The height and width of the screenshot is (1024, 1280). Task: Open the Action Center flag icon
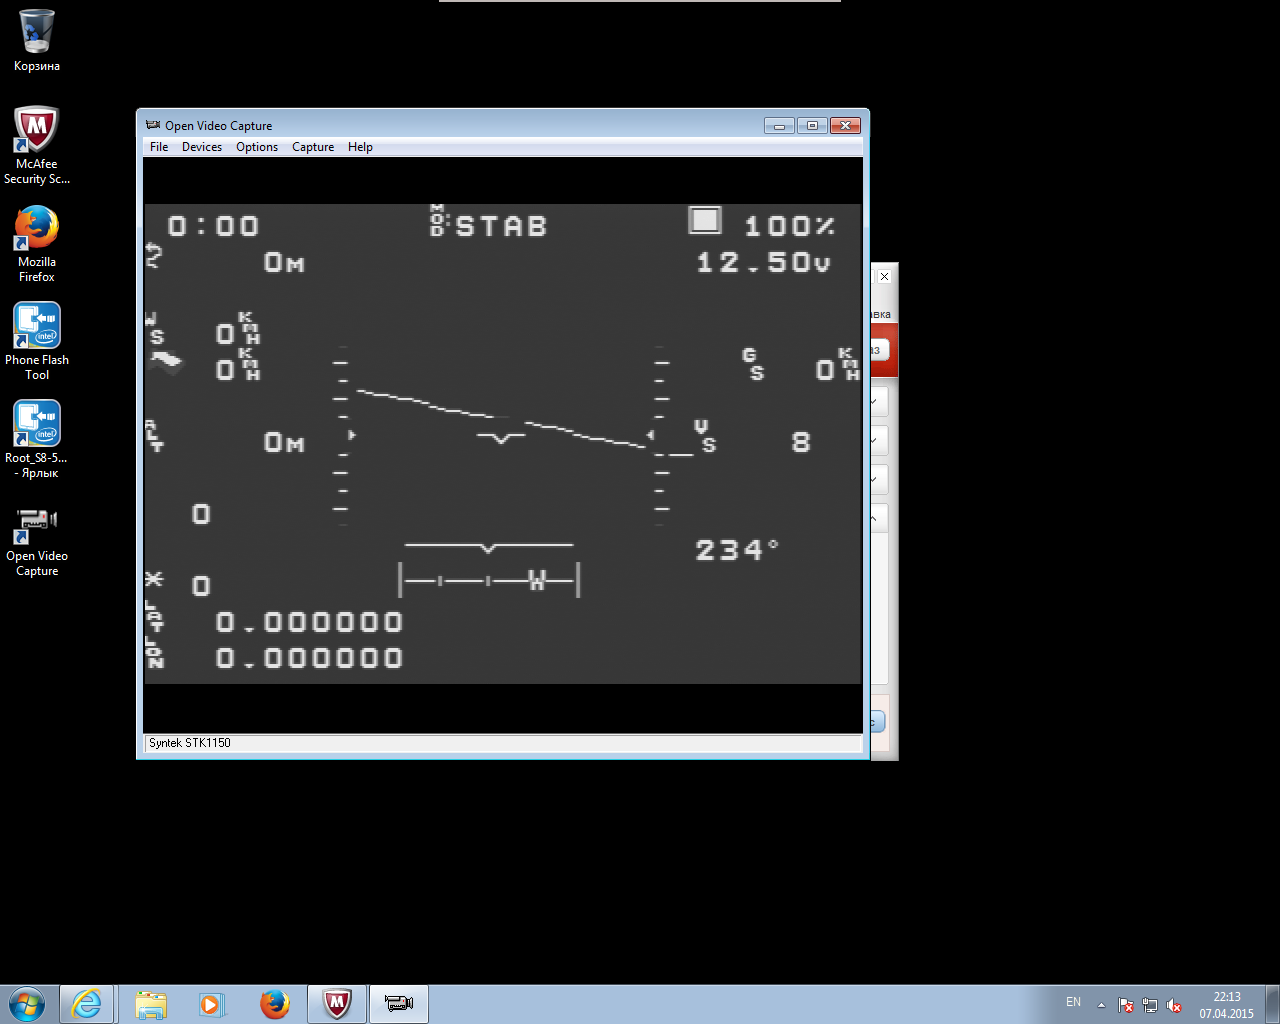click(1126, 1005)
